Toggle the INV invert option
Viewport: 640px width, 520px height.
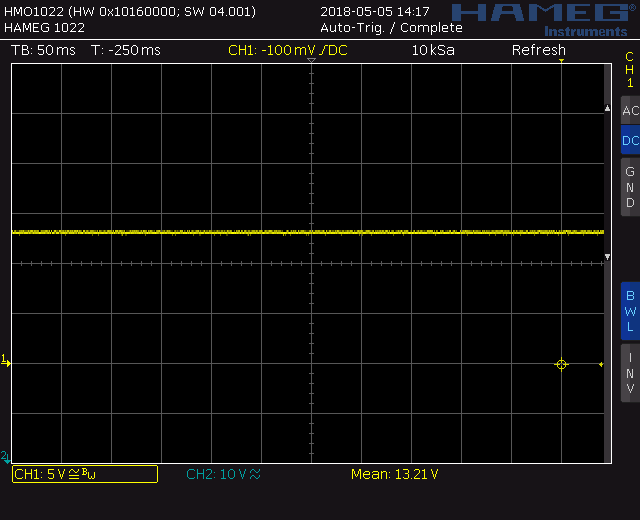pos(629,372)
